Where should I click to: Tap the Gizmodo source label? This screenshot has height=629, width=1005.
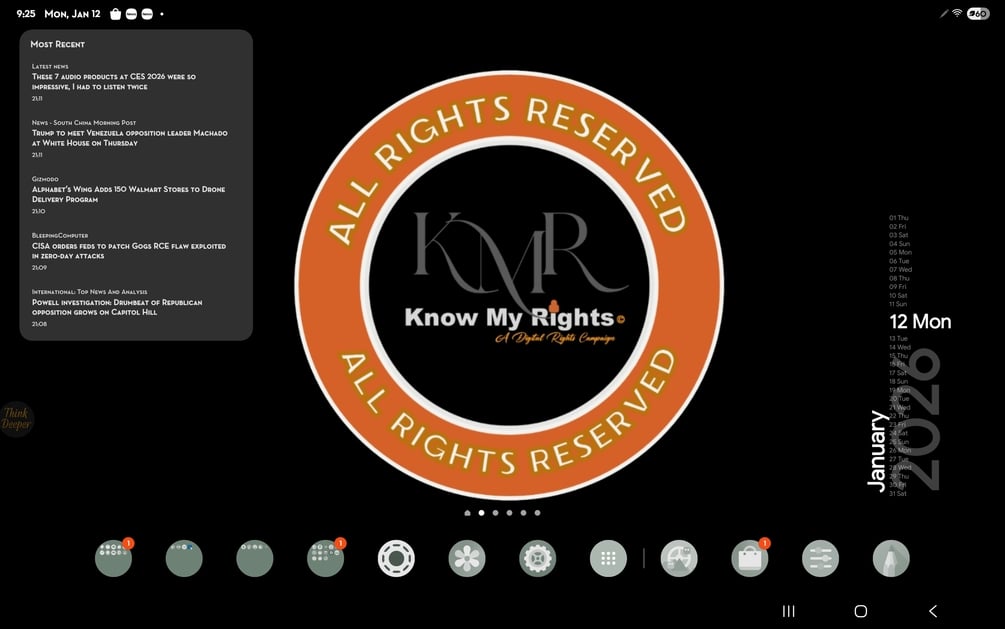point(46,179)
